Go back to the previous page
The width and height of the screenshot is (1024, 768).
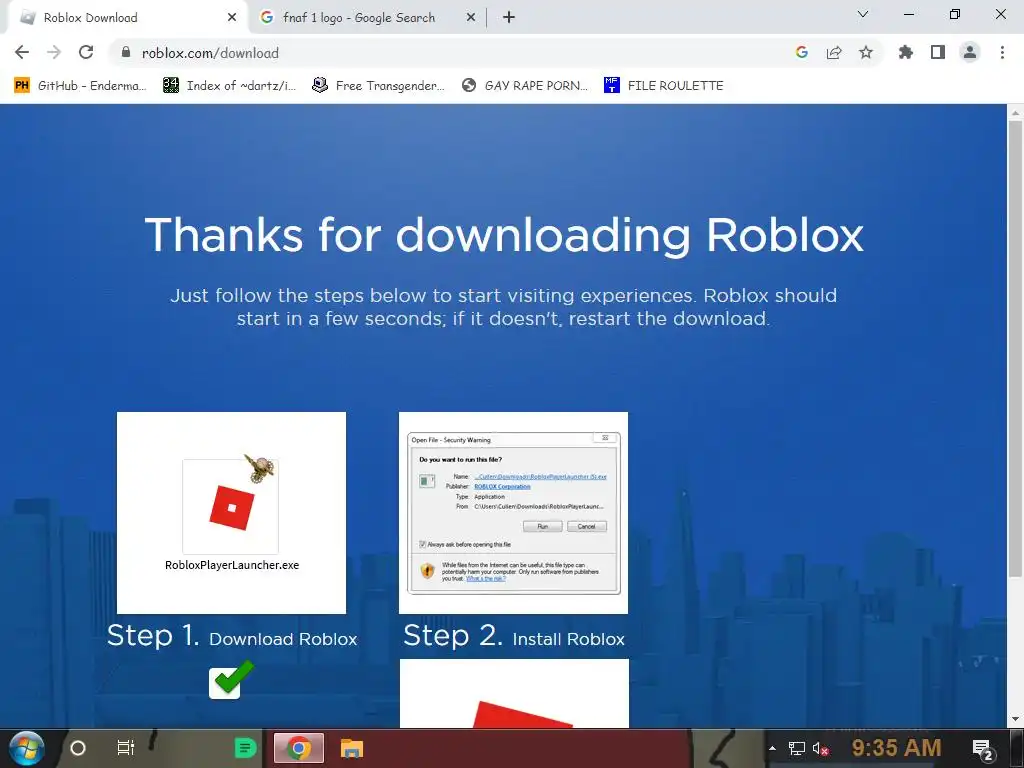(22, 52)
